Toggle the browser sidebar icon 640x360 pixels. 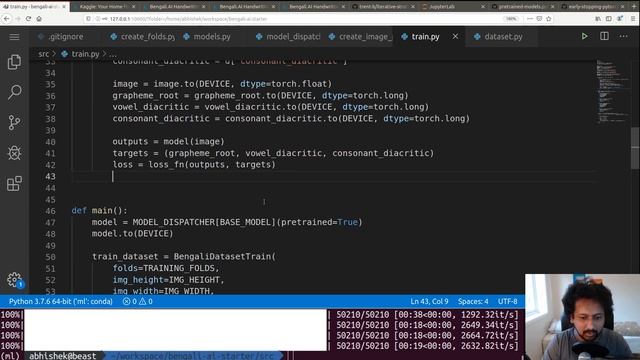[x=609, y=19]
